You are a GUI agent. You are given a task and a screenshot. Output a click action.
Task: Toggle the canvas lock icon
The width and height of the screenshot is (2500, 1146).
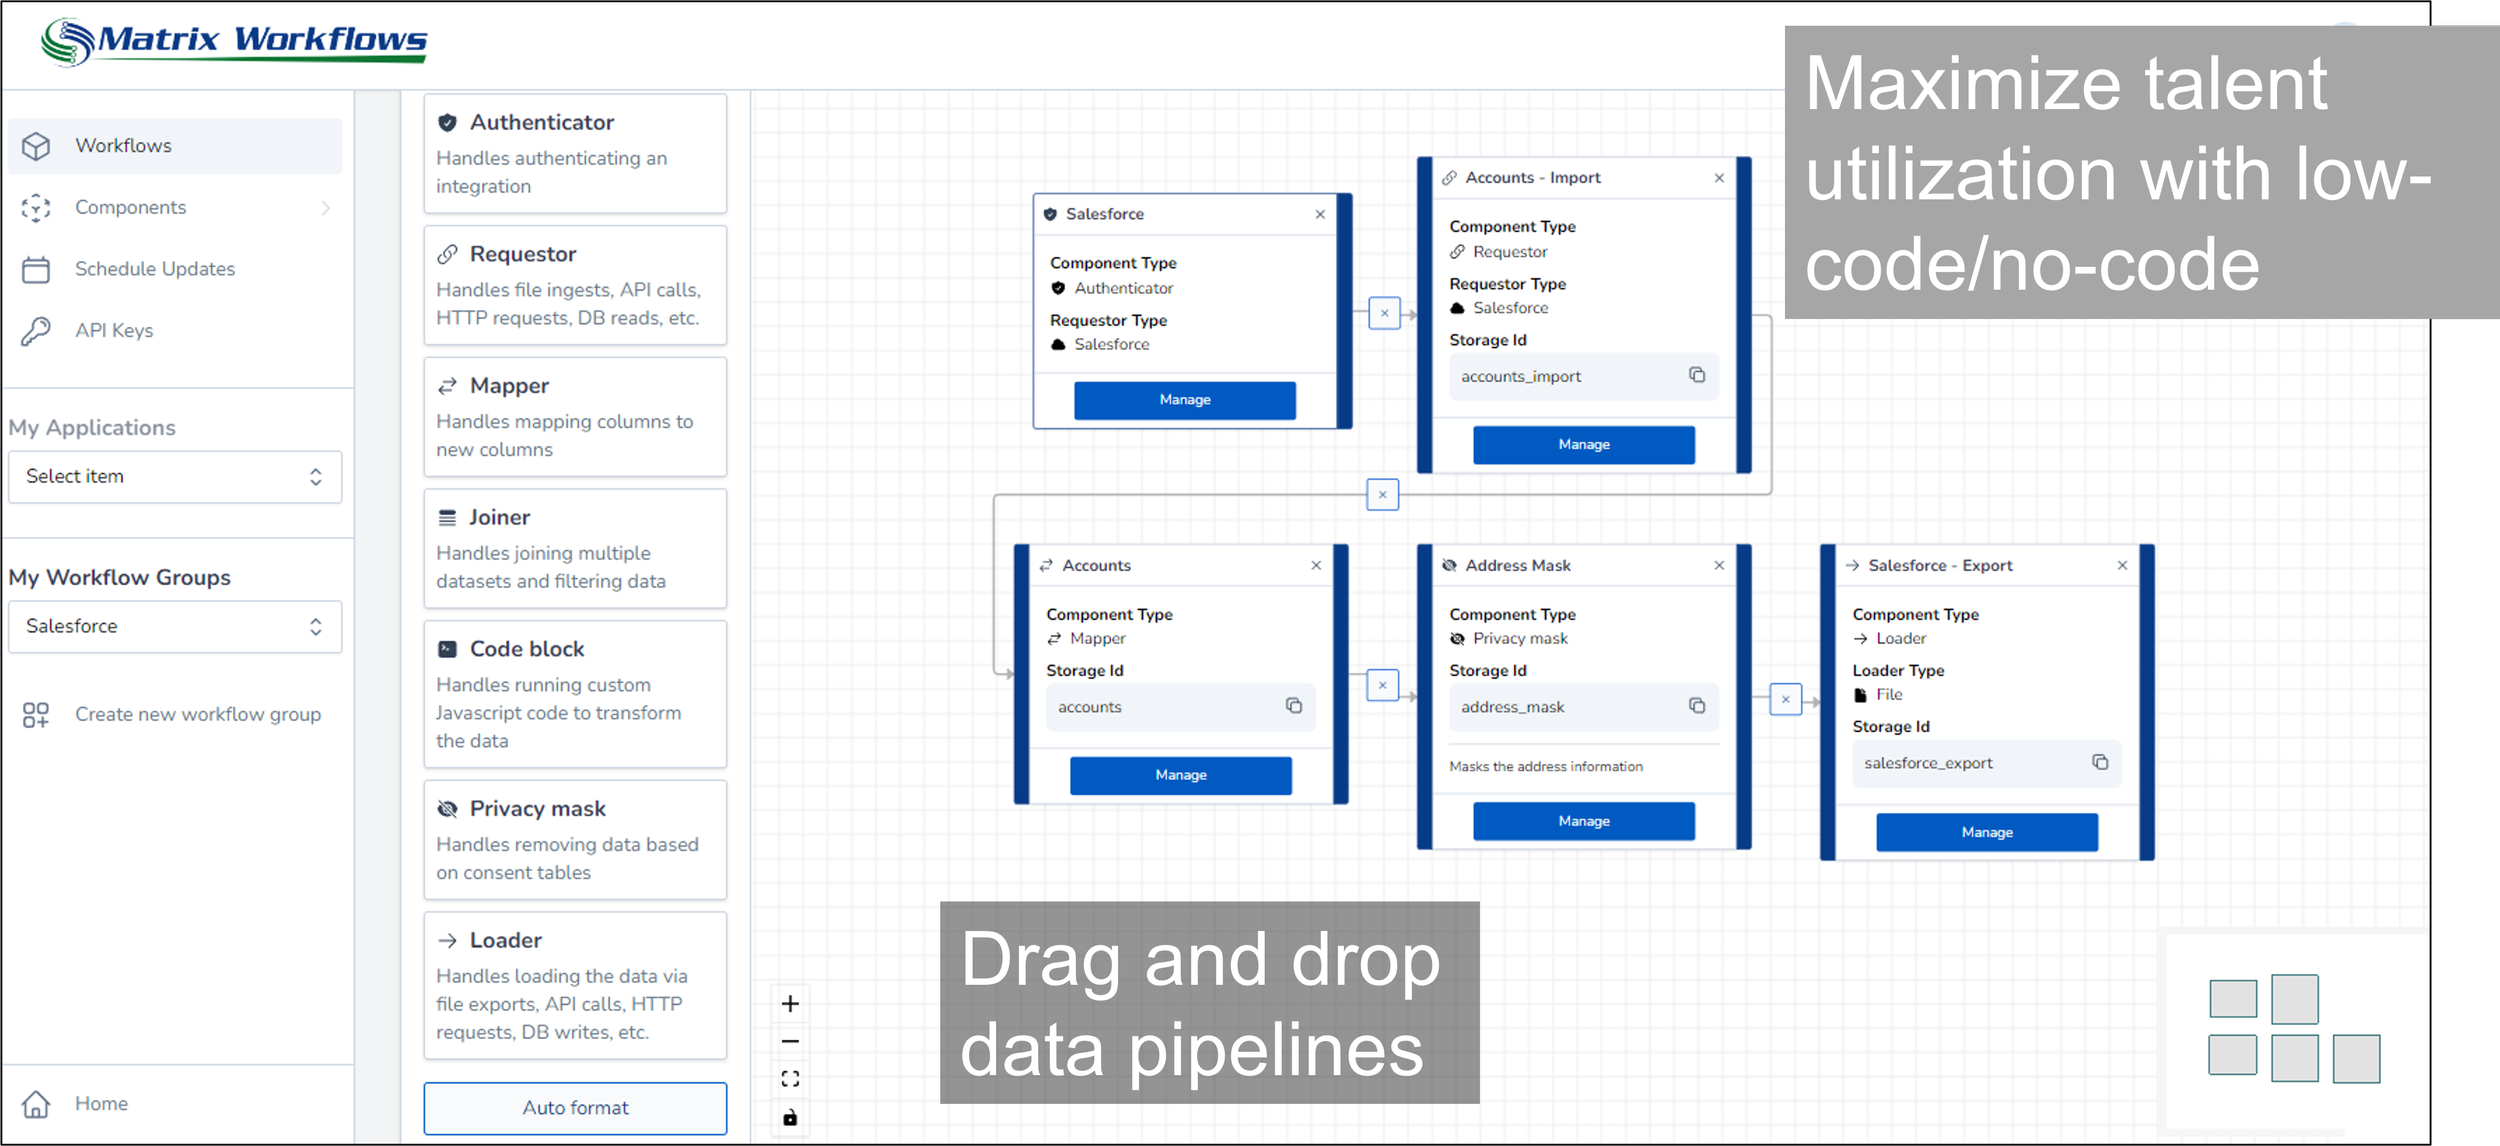790,1117
